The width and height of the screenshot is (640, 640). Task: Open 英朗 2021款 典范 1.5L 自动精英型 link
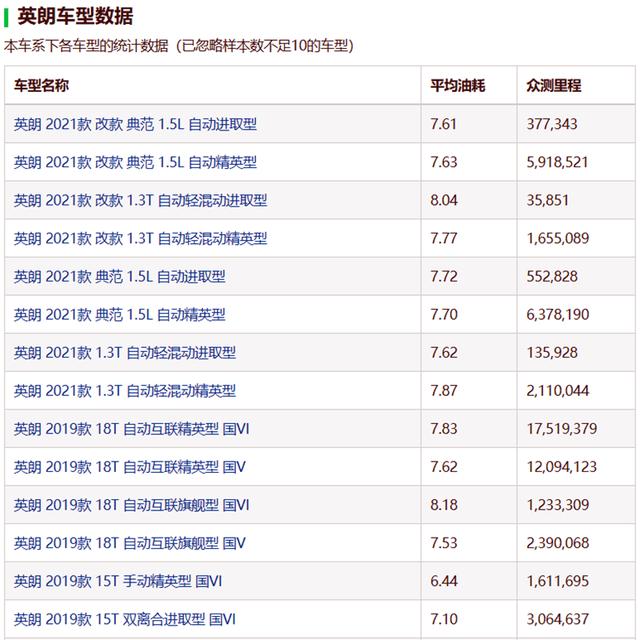tap(120, 315)
